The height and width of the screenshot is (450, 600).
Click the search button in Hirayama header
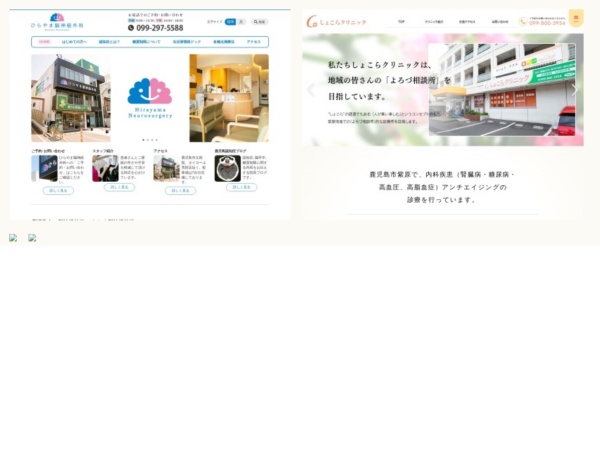pyautogui.click(x=259, y=21)
